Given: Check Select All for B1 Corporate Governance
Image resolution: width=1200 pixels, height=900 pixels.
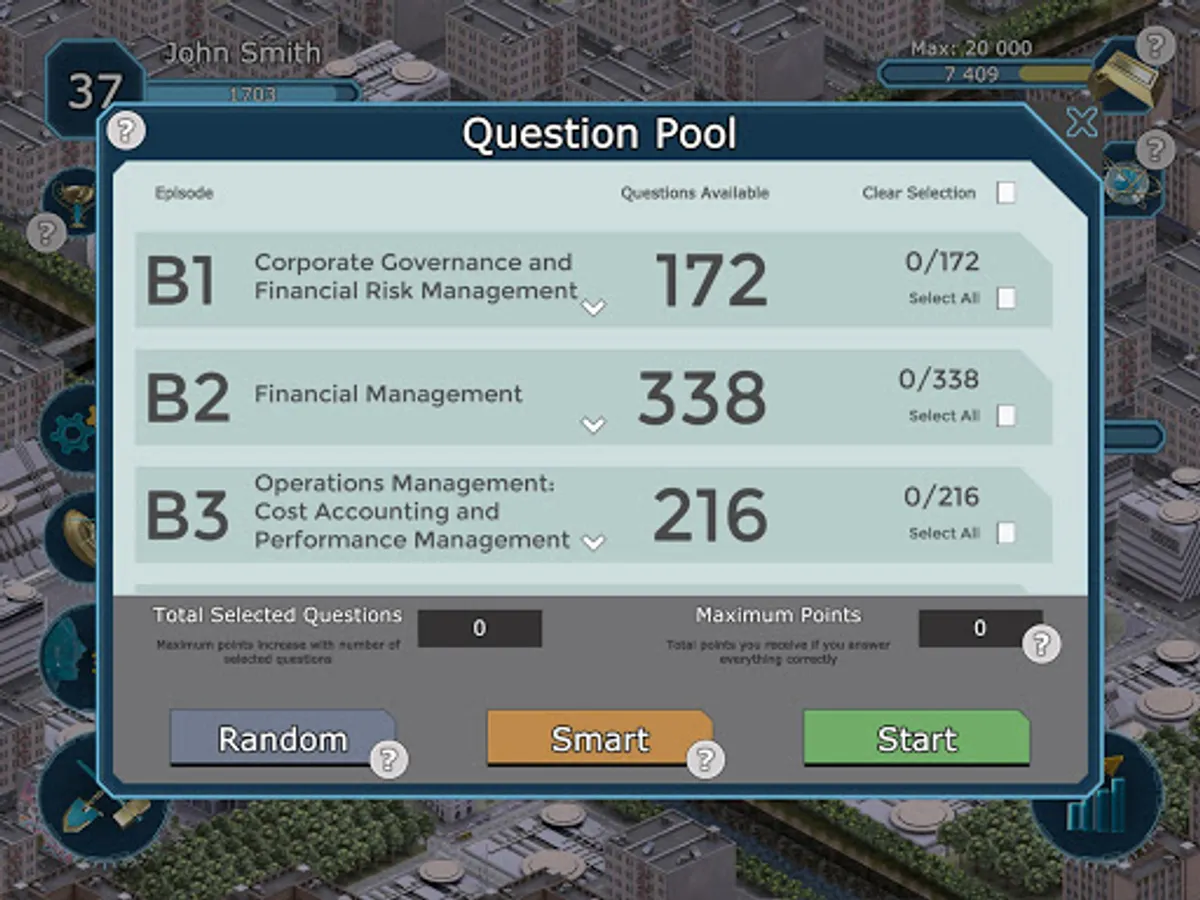Looking at the screenshot, I should pos(1006,298).
